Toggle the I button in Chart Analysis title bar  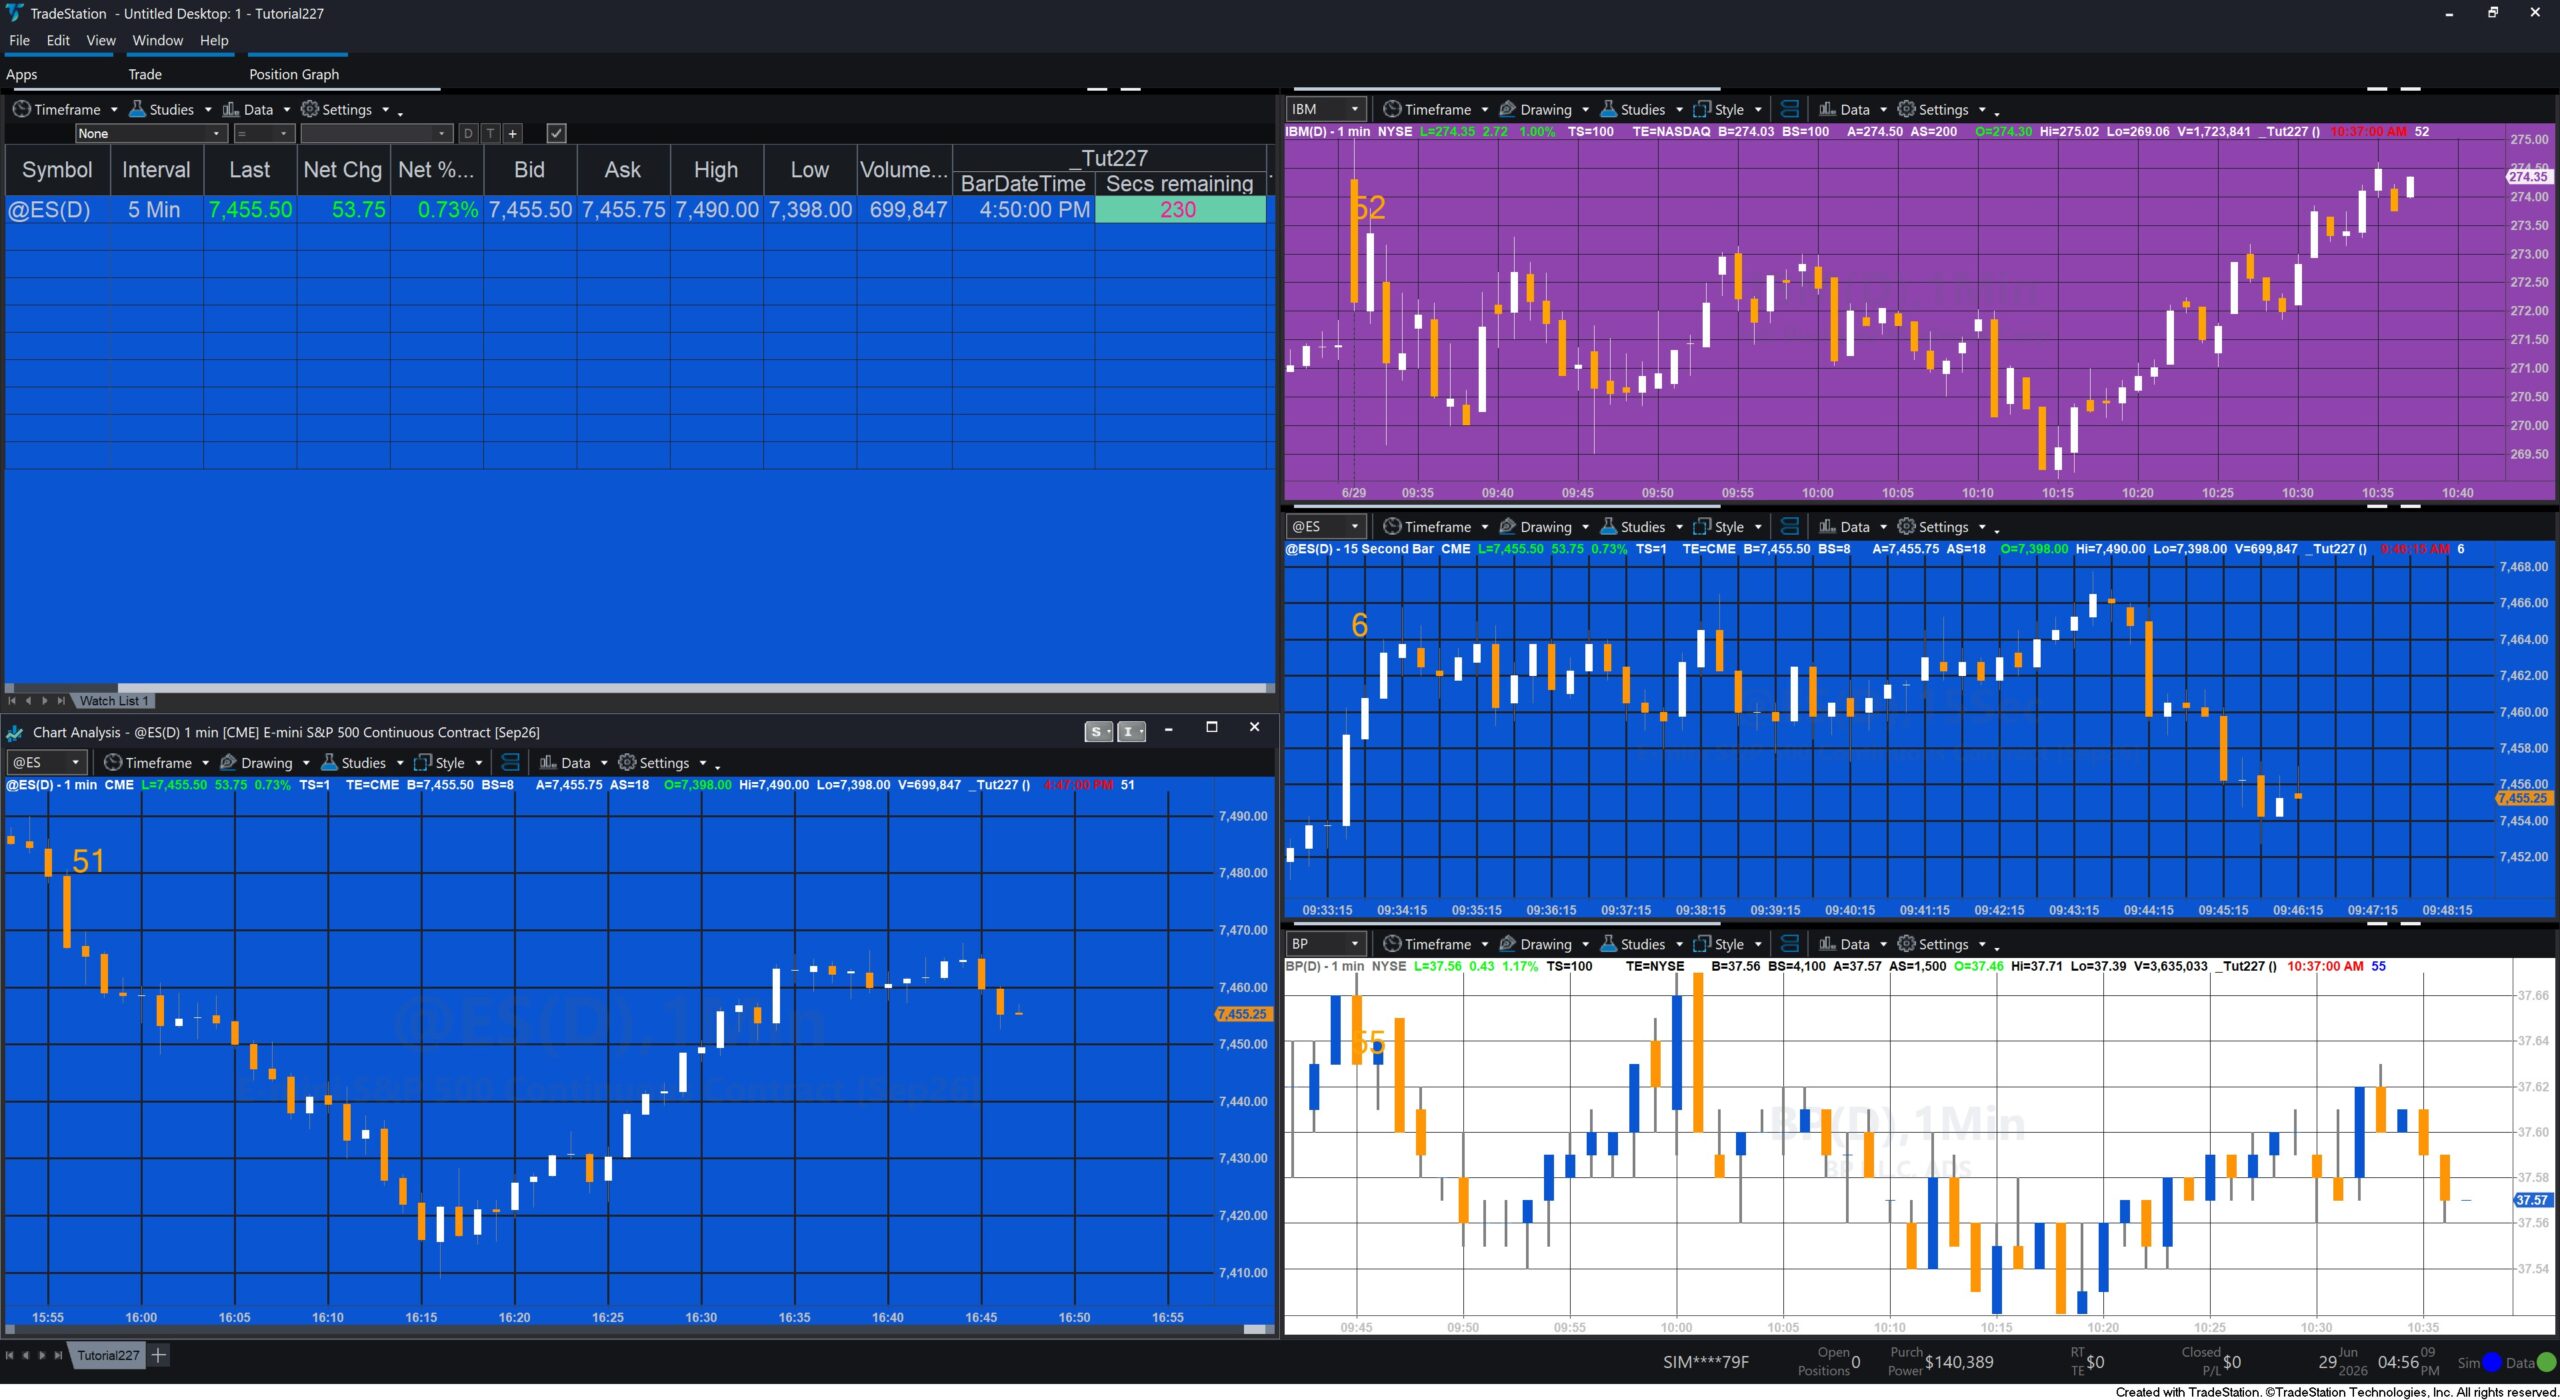pos(1131,731)
